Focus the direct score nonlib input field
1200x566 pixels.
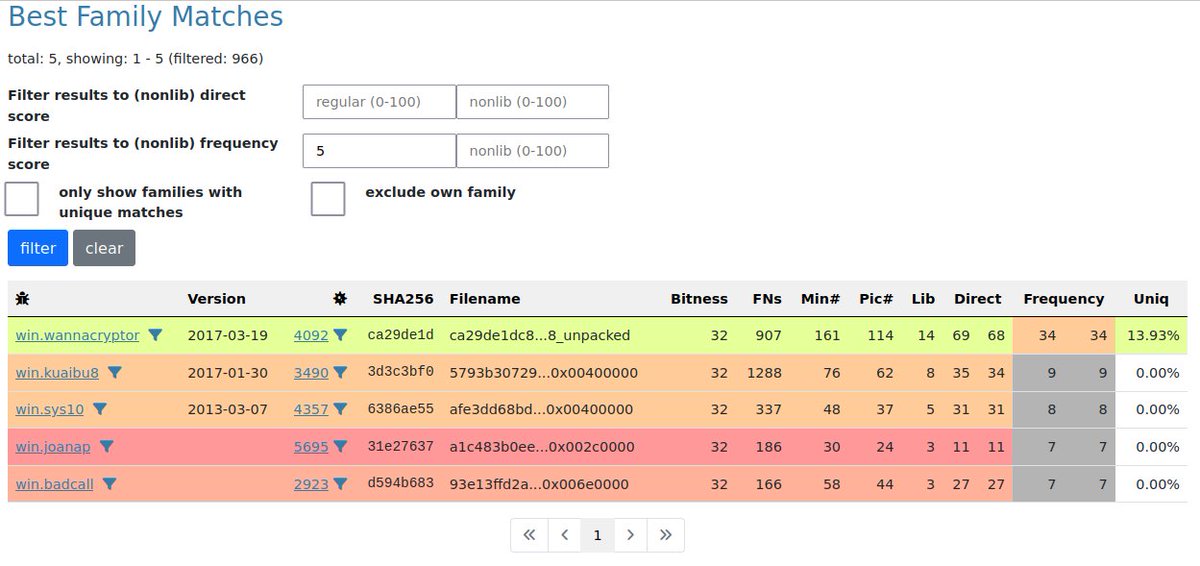click(533, 102)
